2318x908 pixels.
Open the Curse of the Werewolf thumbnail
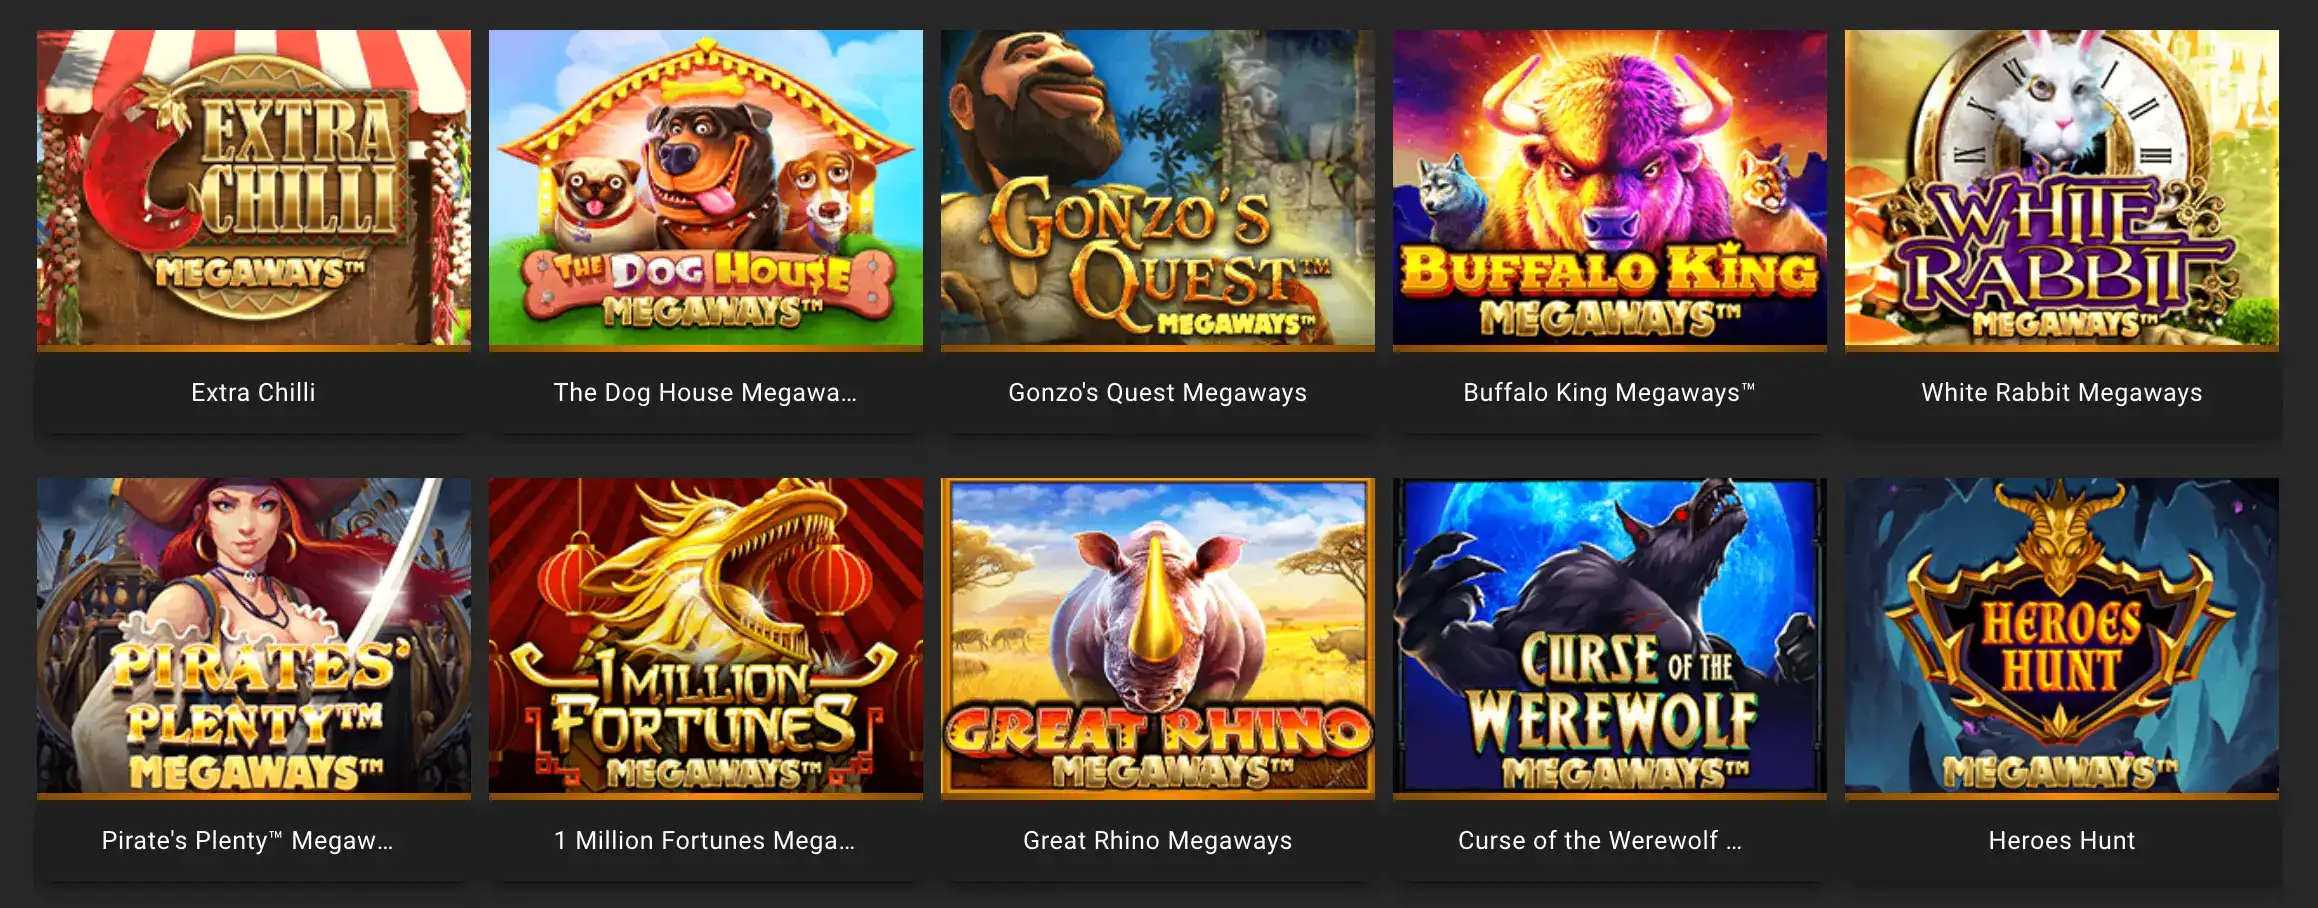1610,636
